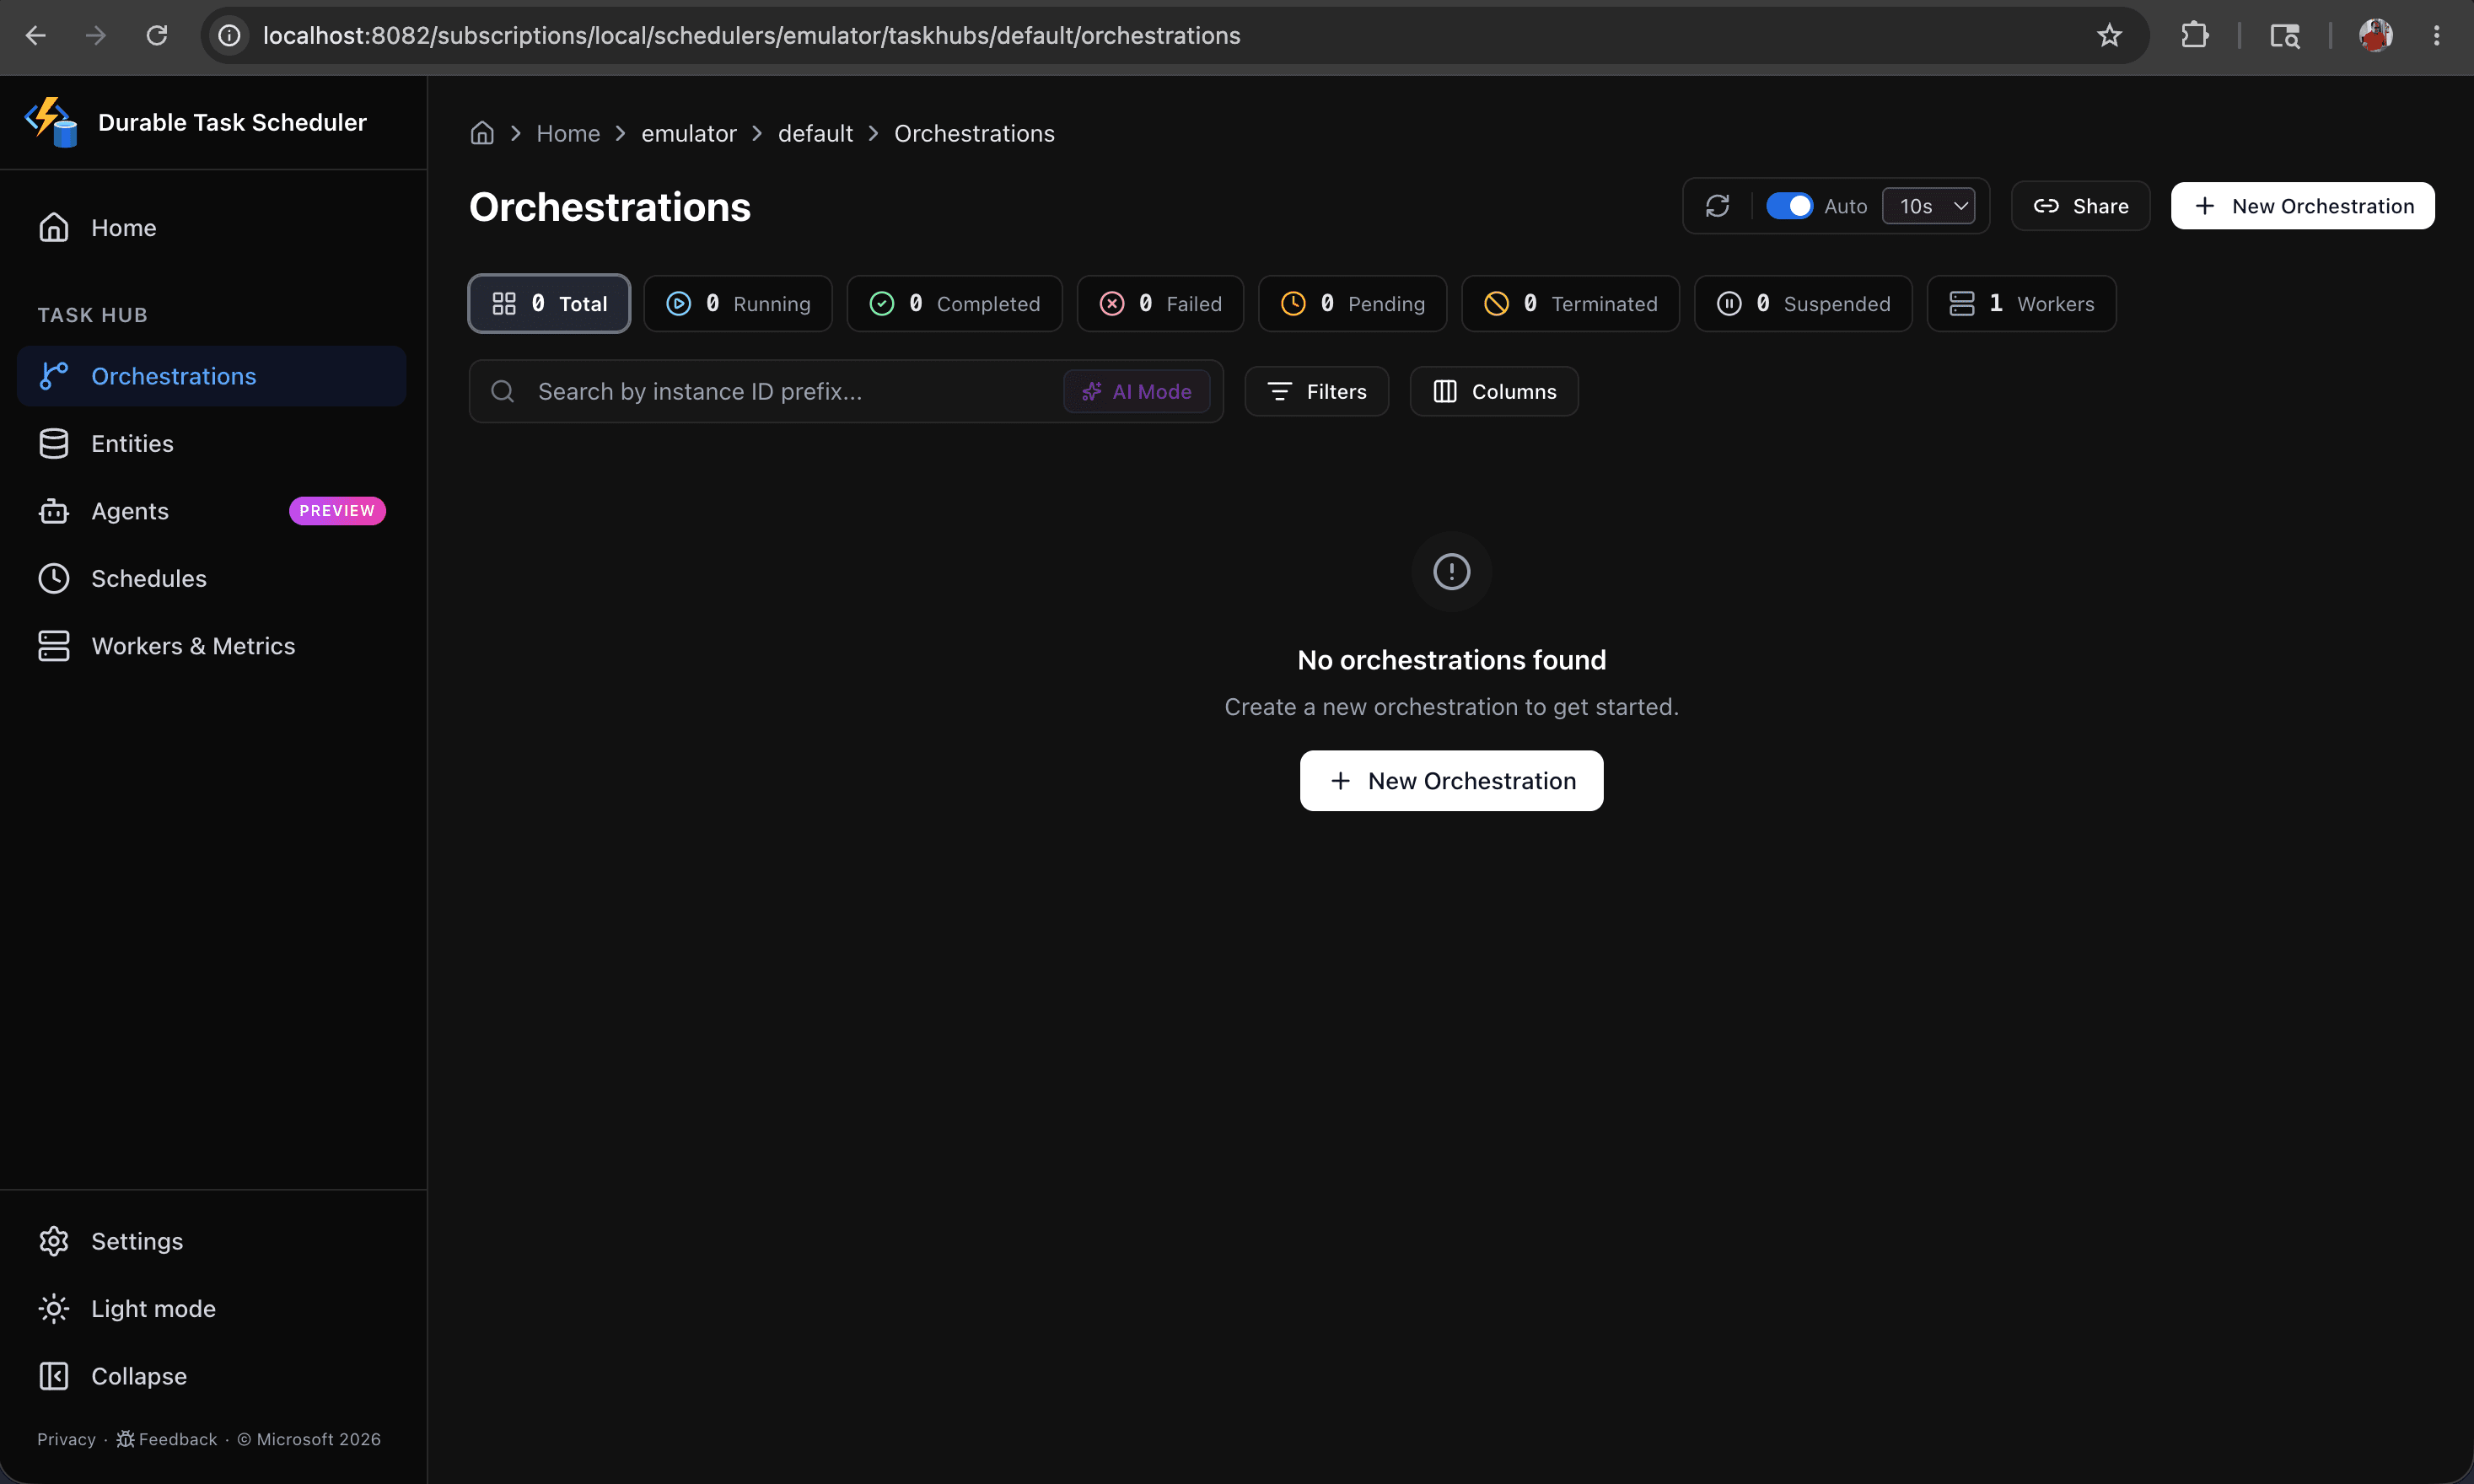
Task: Filter by Completed status
Action: click(954, 303)
